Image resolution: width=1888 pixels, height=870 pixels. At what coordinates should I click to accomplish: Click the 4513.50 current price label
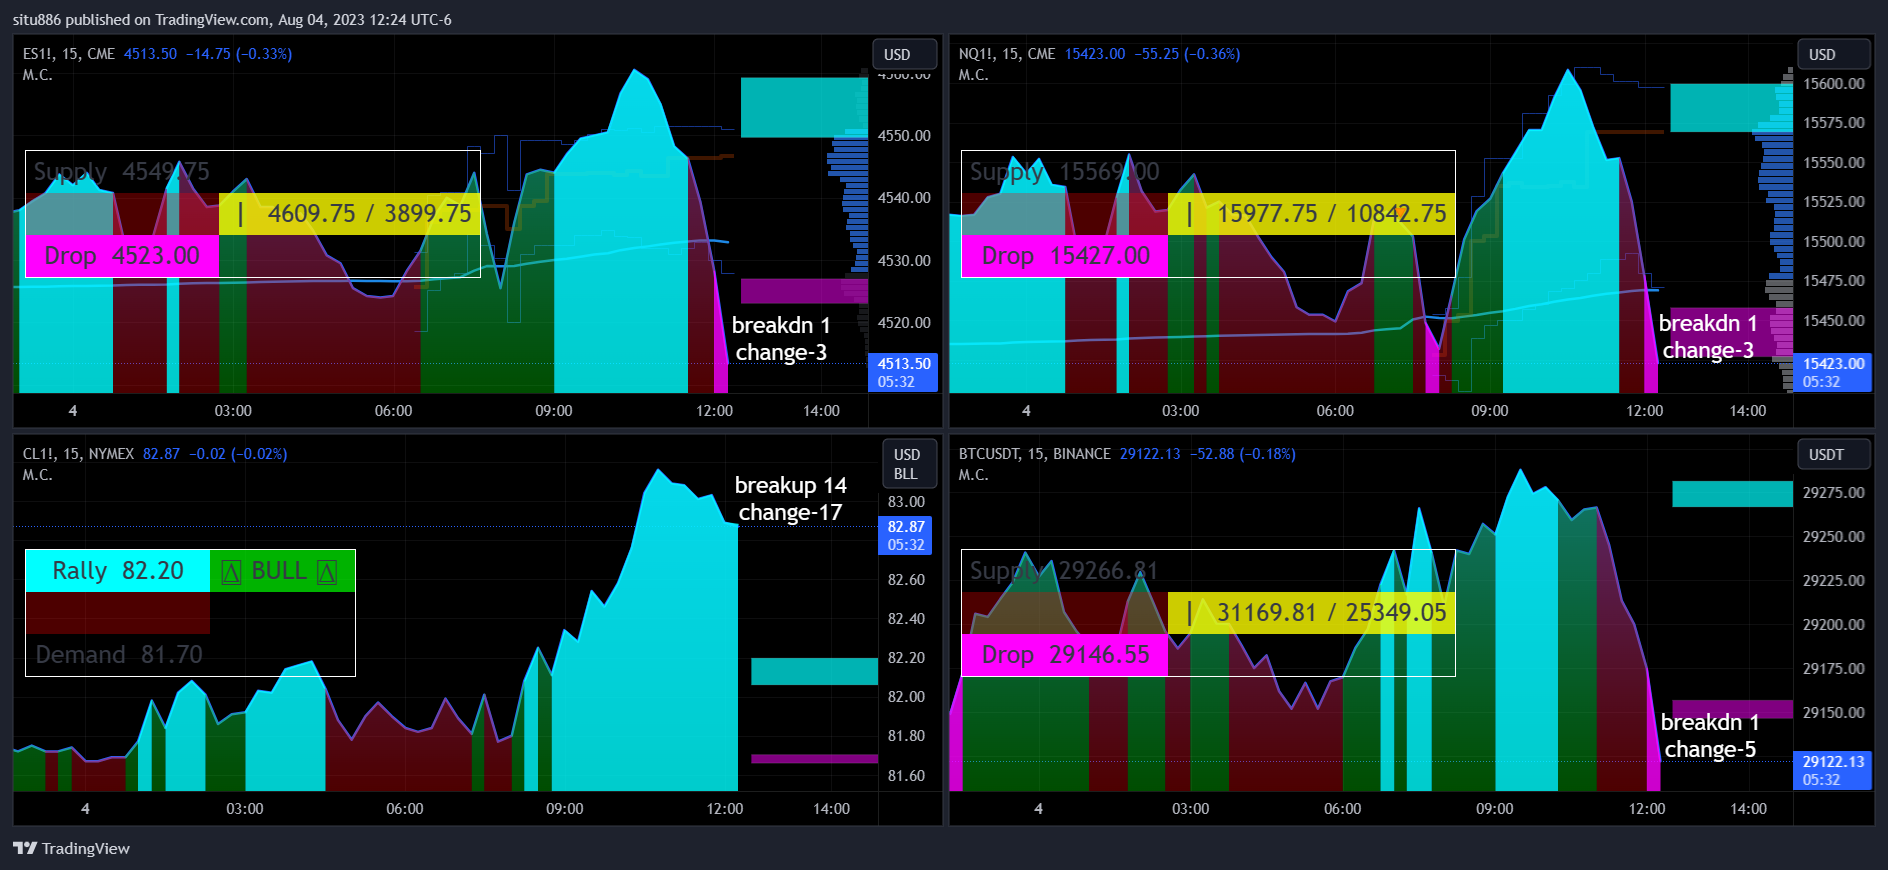pyautogui.click(x=903, y=372)
